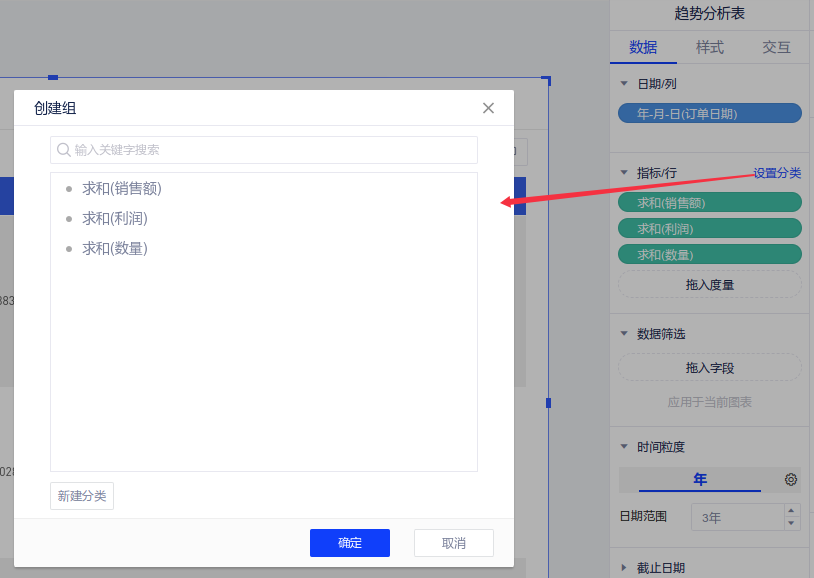This screenshot has width=814, height=578.
Task: Open time granularity gear settings
Action: tap(791, 480)
